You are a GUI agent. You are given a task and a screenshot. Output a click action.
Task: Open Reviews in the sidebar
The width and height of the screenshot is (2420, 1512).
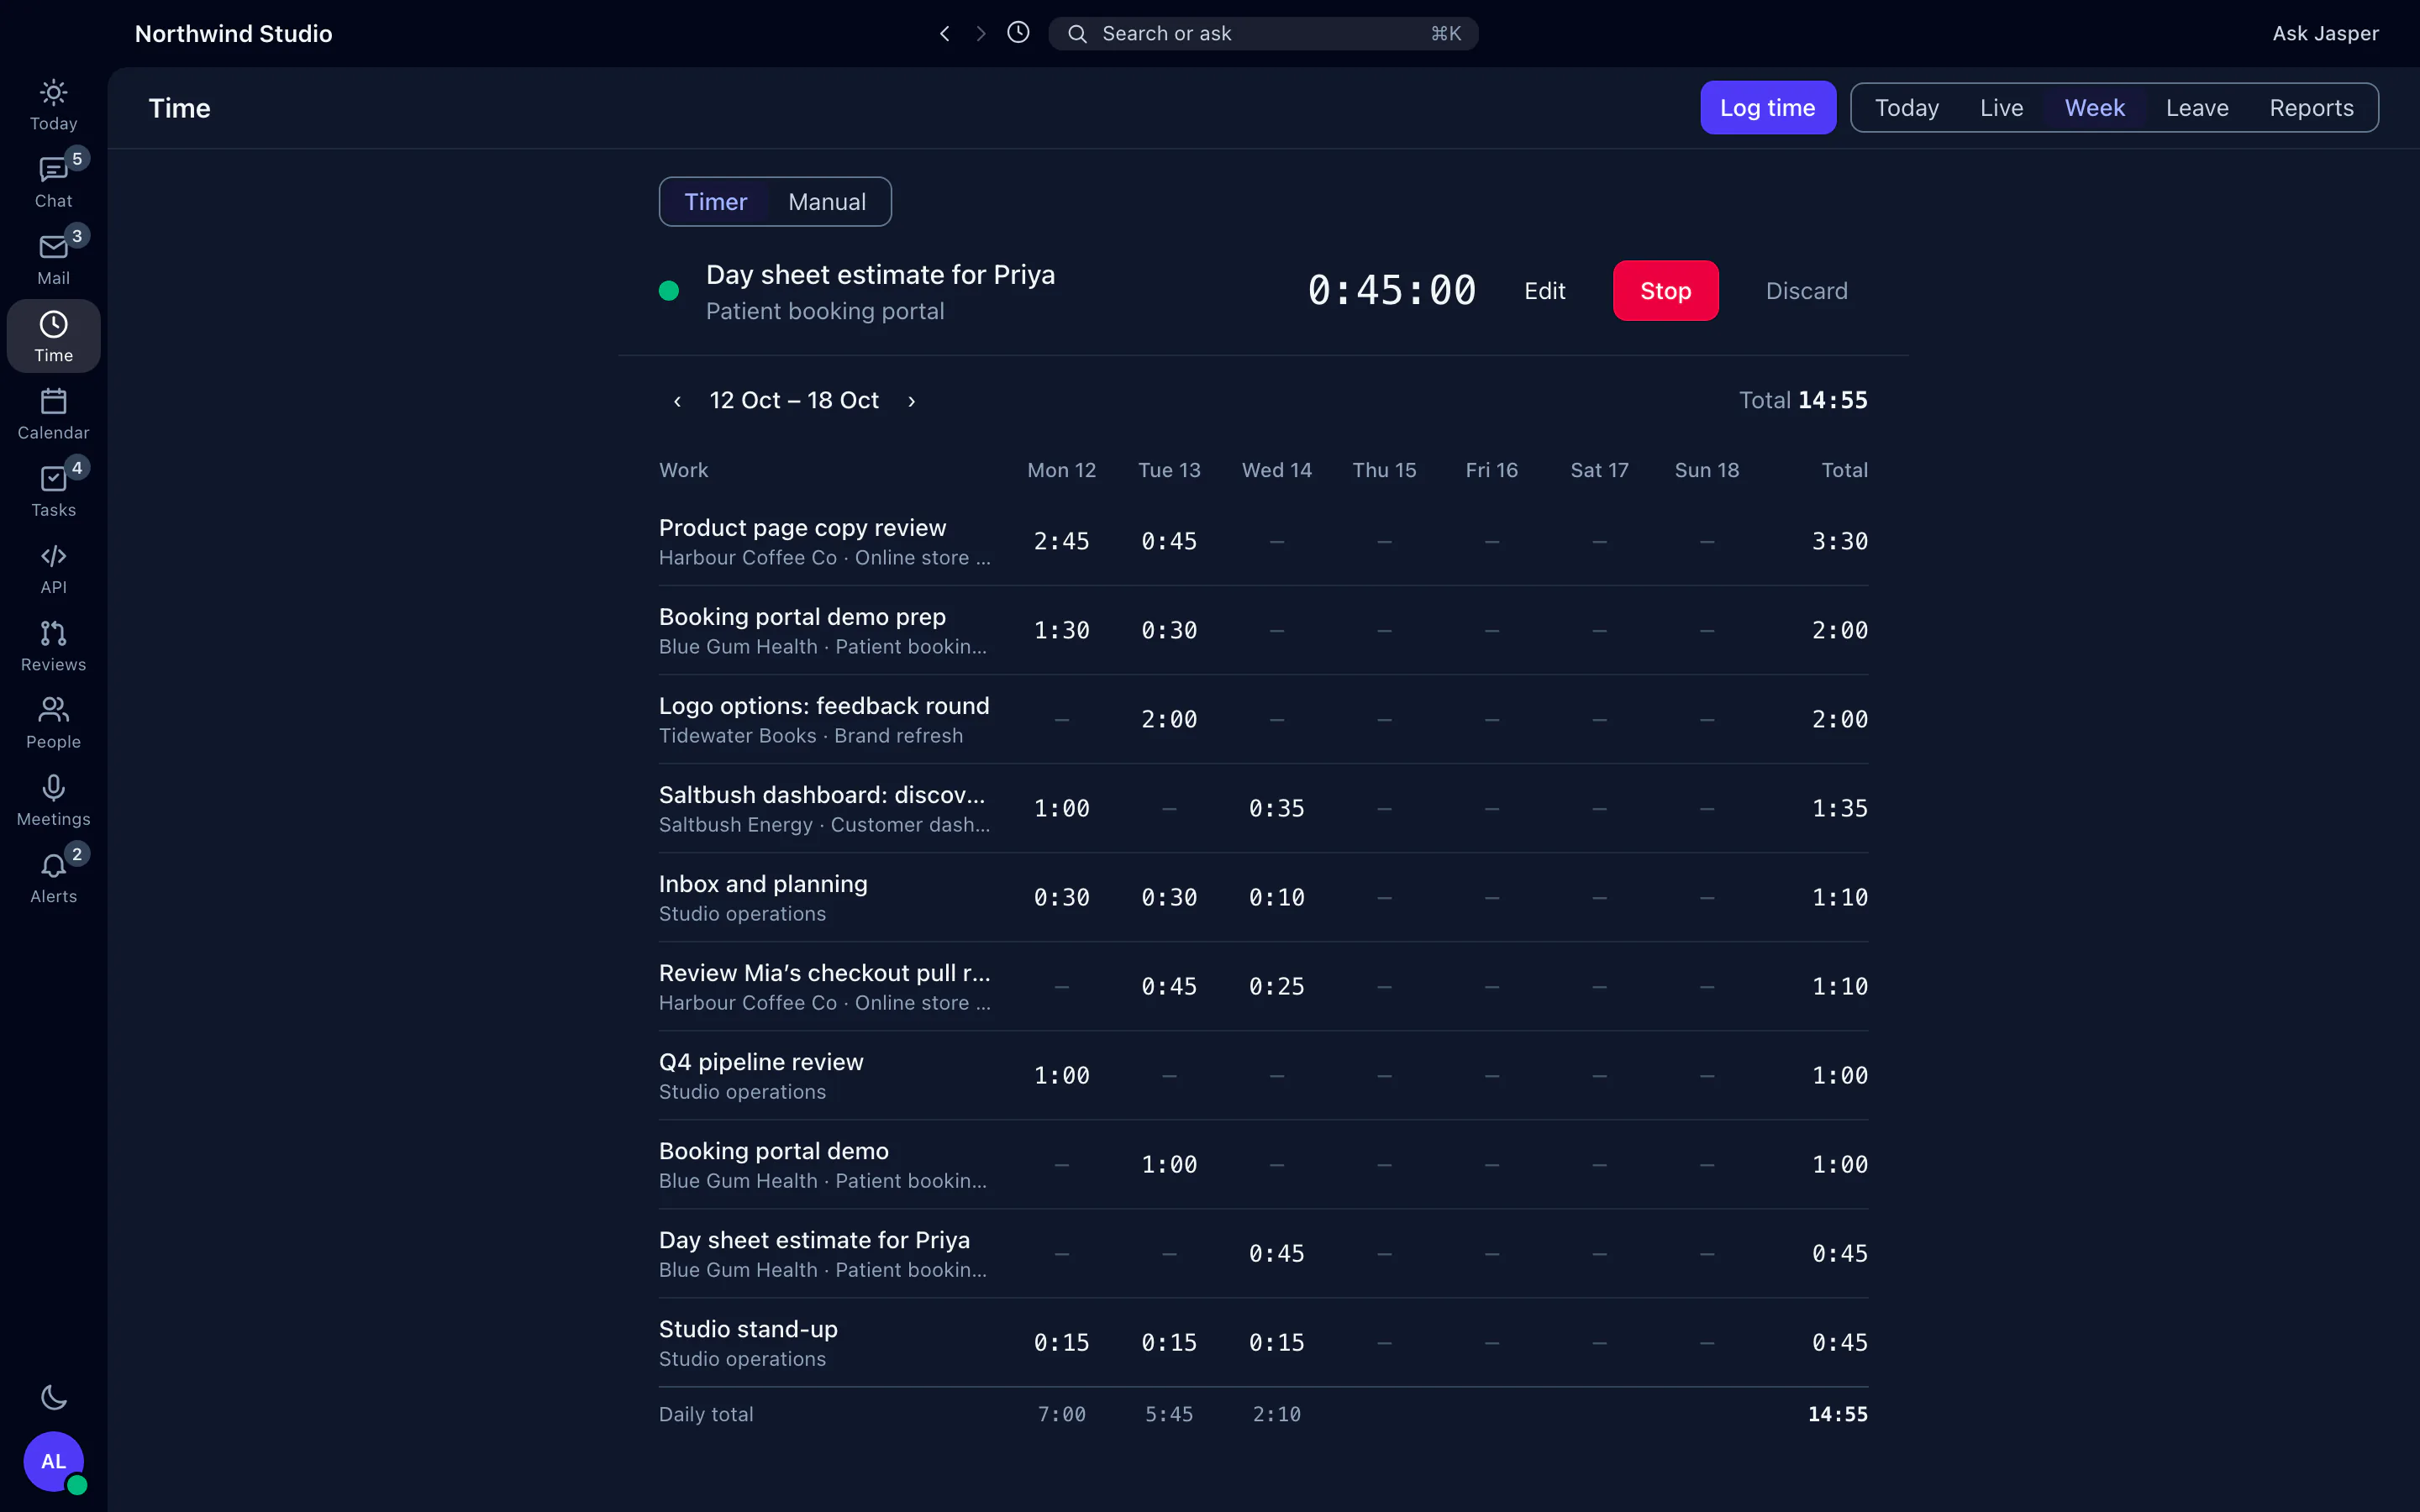[x=53, y=646]
